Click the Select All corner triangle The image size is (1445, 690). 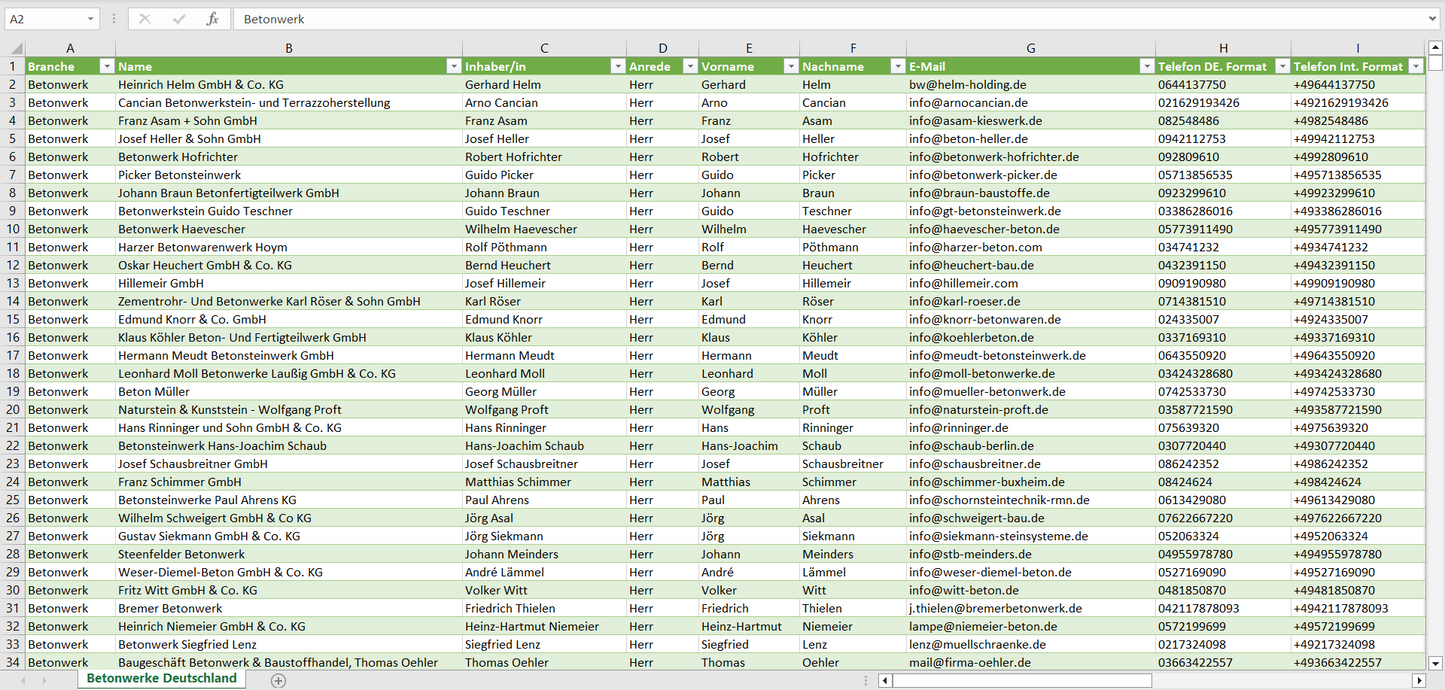pos(16,48)
